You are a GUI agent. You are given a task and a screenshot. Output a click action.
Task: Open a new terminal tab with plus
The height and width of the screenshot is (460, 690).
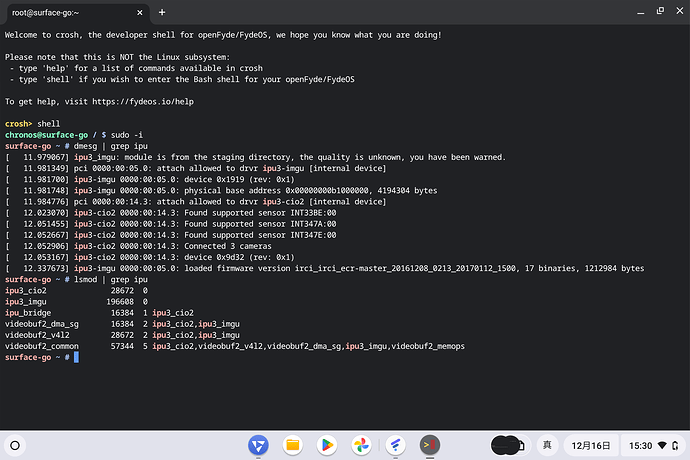(x=164, y=14)
